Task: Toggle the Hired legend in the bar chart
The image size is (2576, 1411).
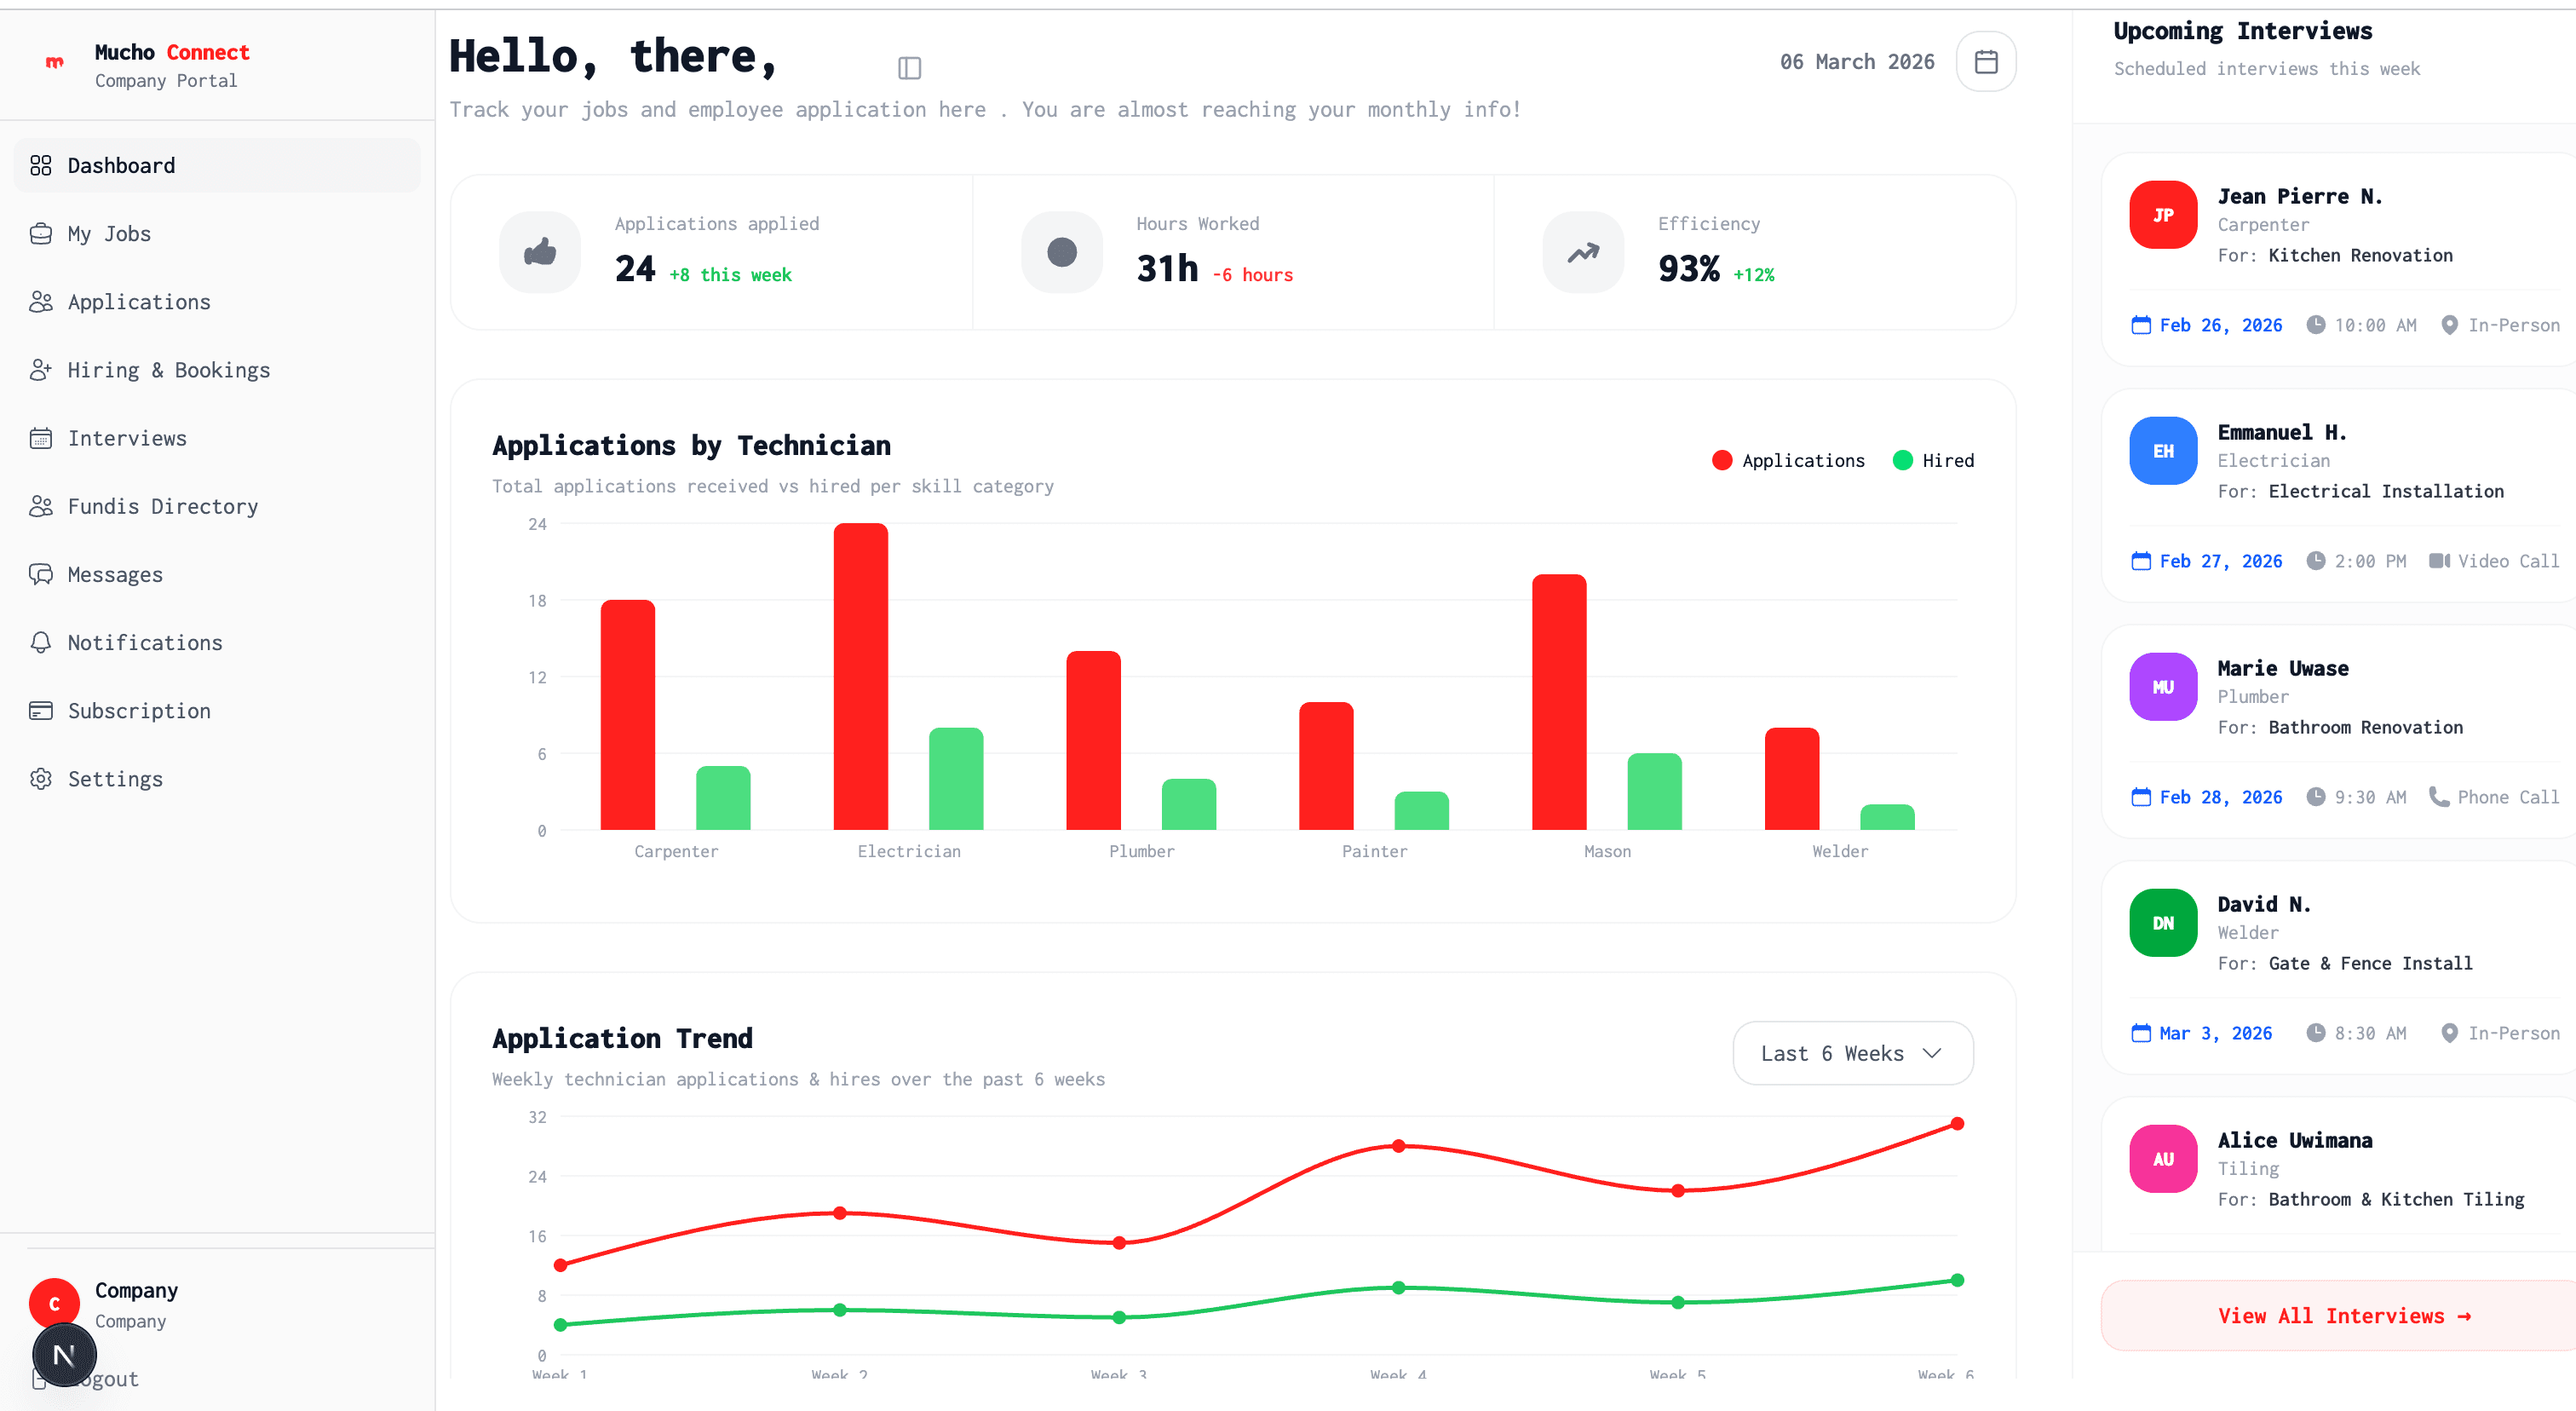Action: 1932,460
